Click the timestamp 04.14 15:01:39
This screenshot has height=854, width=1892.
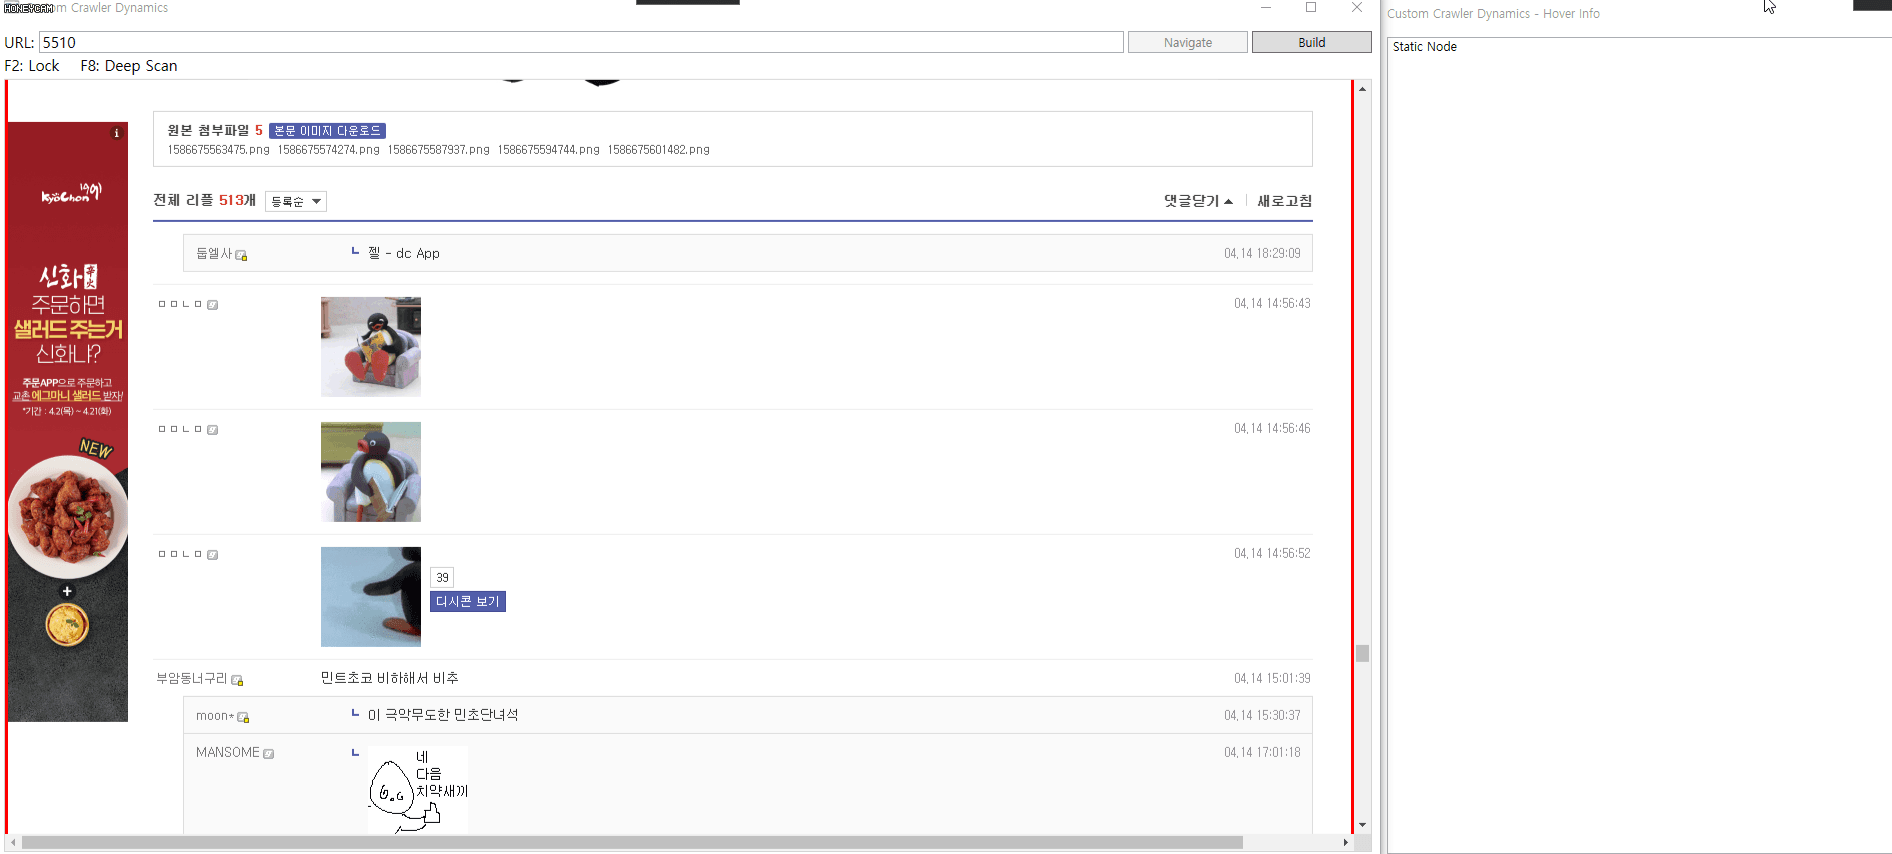coord(1272,678)
